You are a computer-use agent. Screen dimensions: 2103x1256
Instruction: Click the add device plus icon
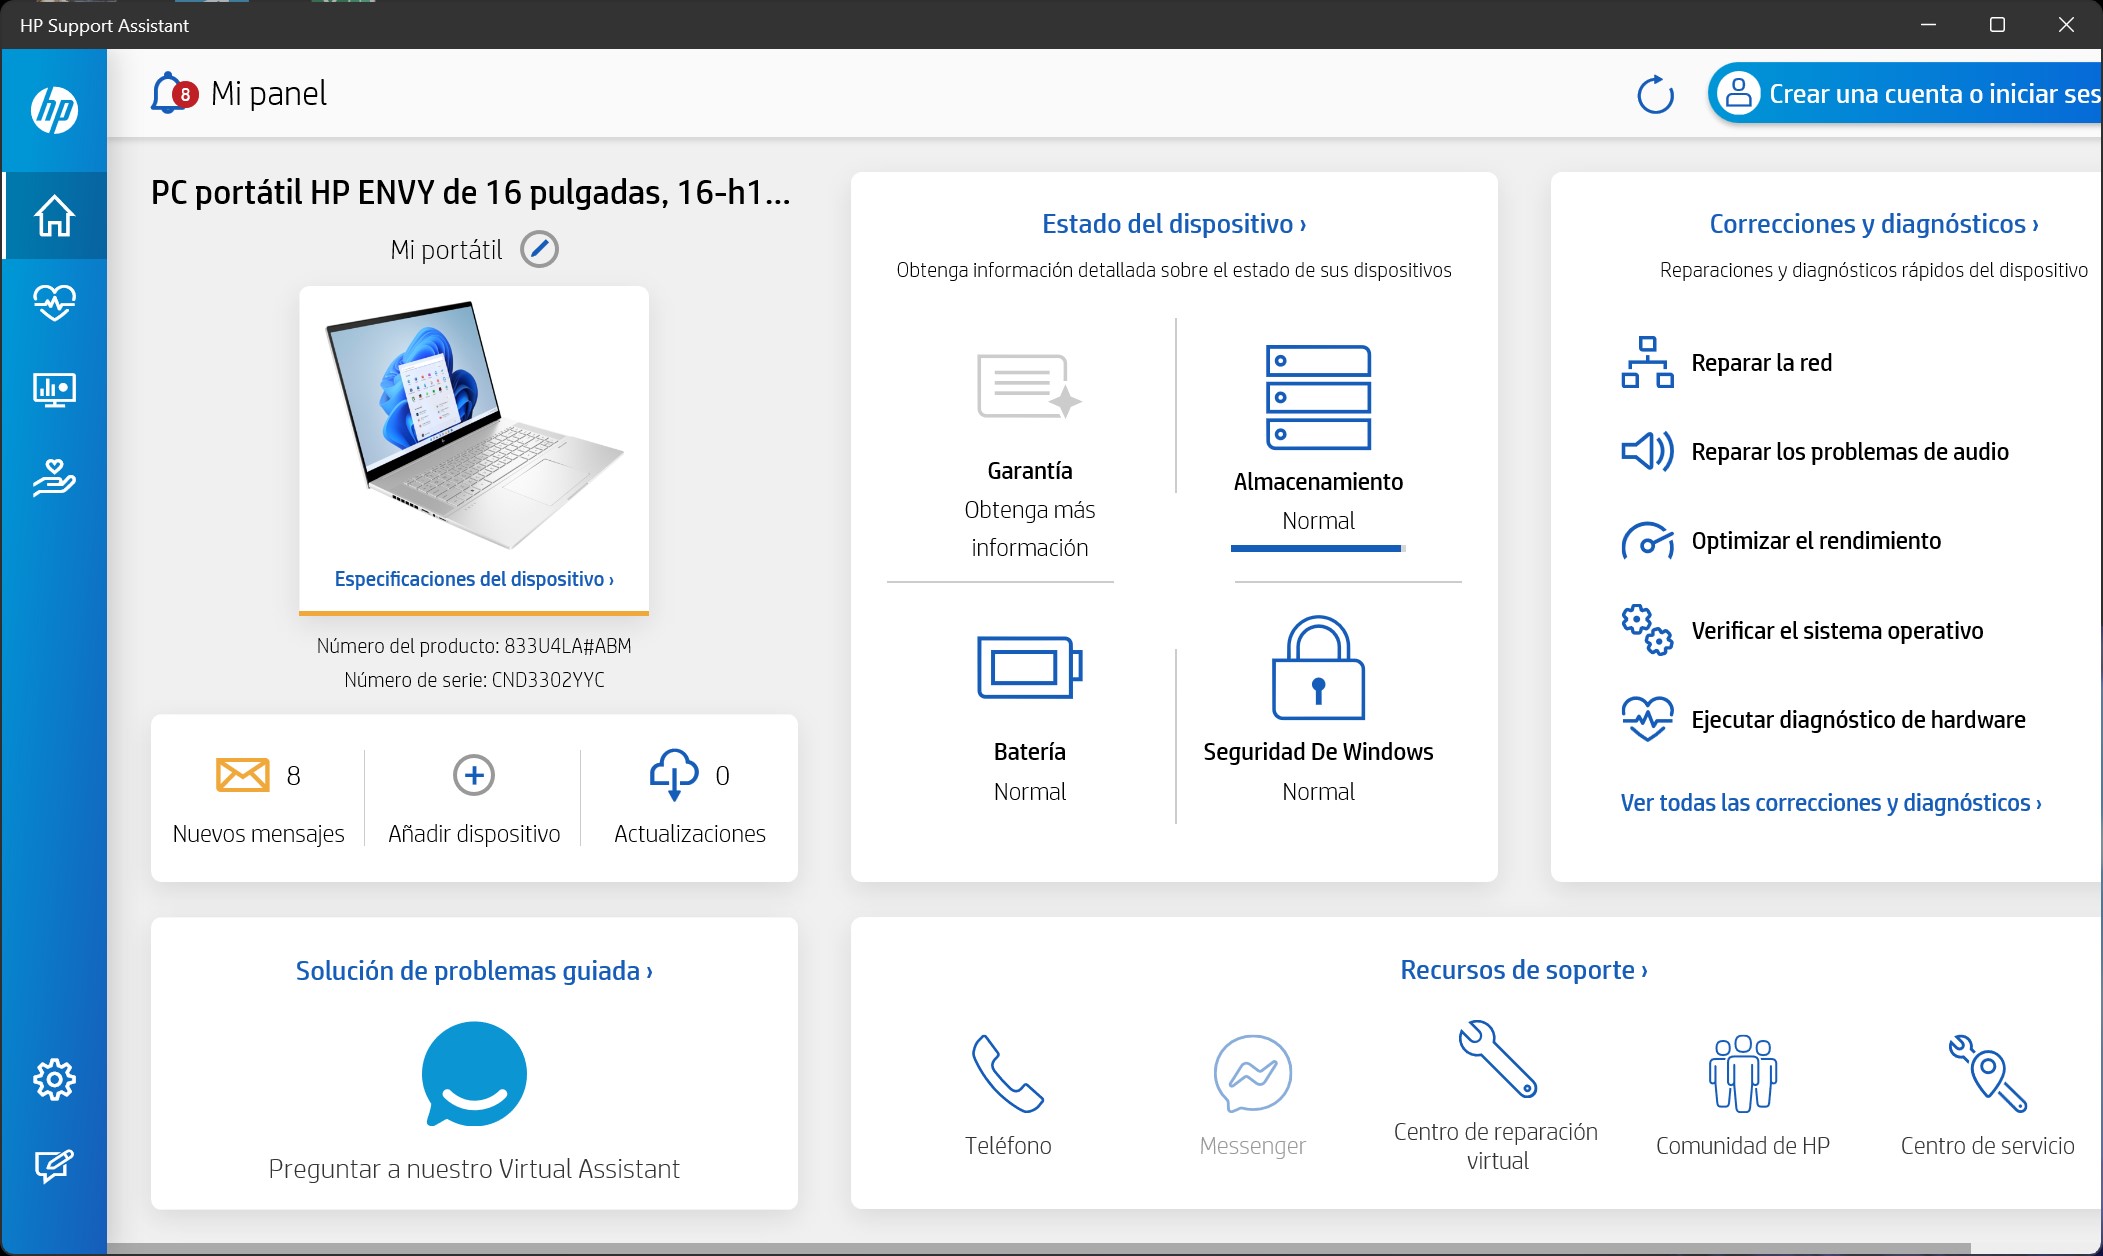pos(474,775)
